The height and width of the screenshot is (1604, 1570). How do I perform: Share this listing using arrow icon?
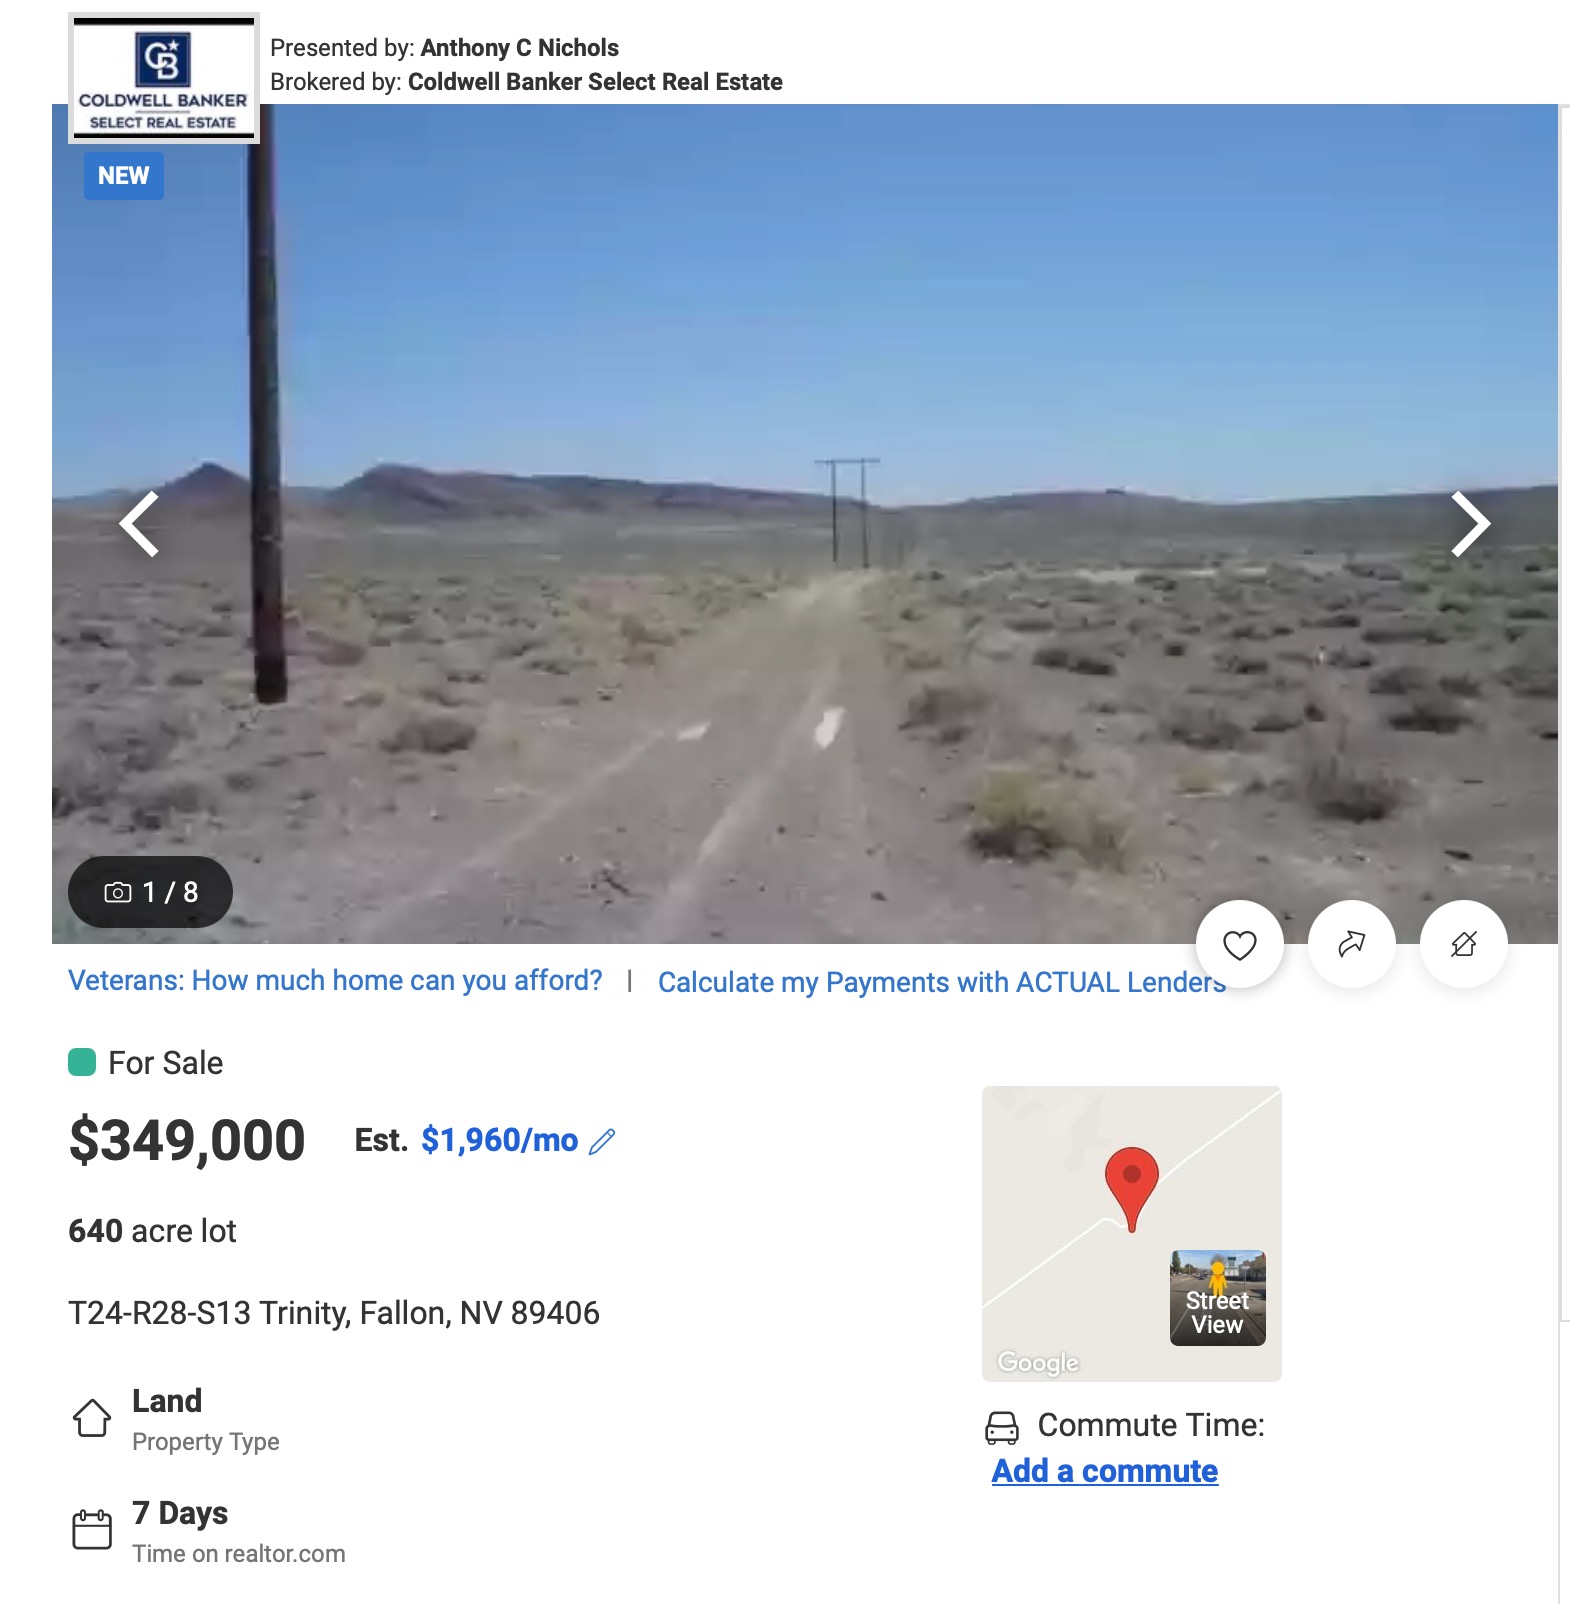tap(1351, 945)
